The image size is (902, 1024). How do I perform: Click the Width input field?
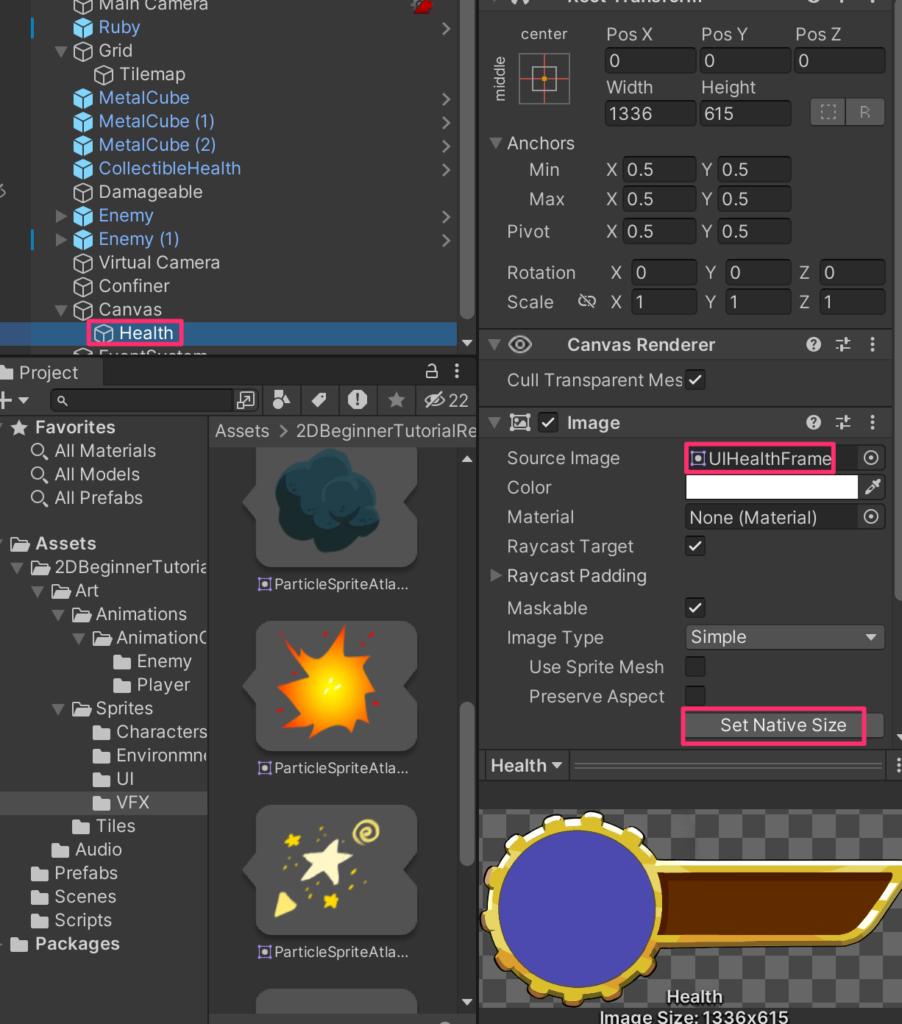click(650, 114)
